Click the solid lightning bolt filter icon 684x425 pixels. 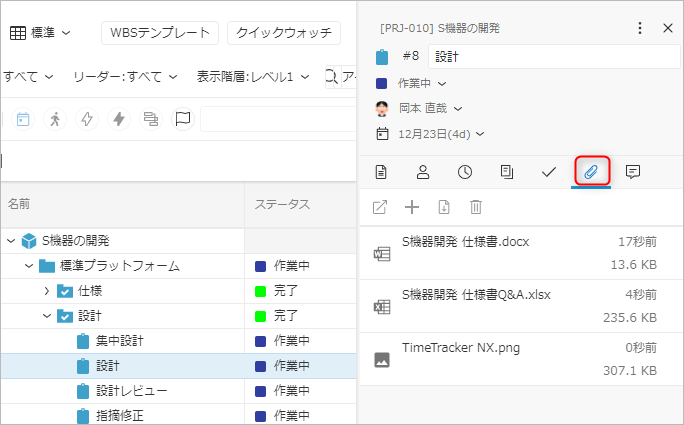click(119, 119)
